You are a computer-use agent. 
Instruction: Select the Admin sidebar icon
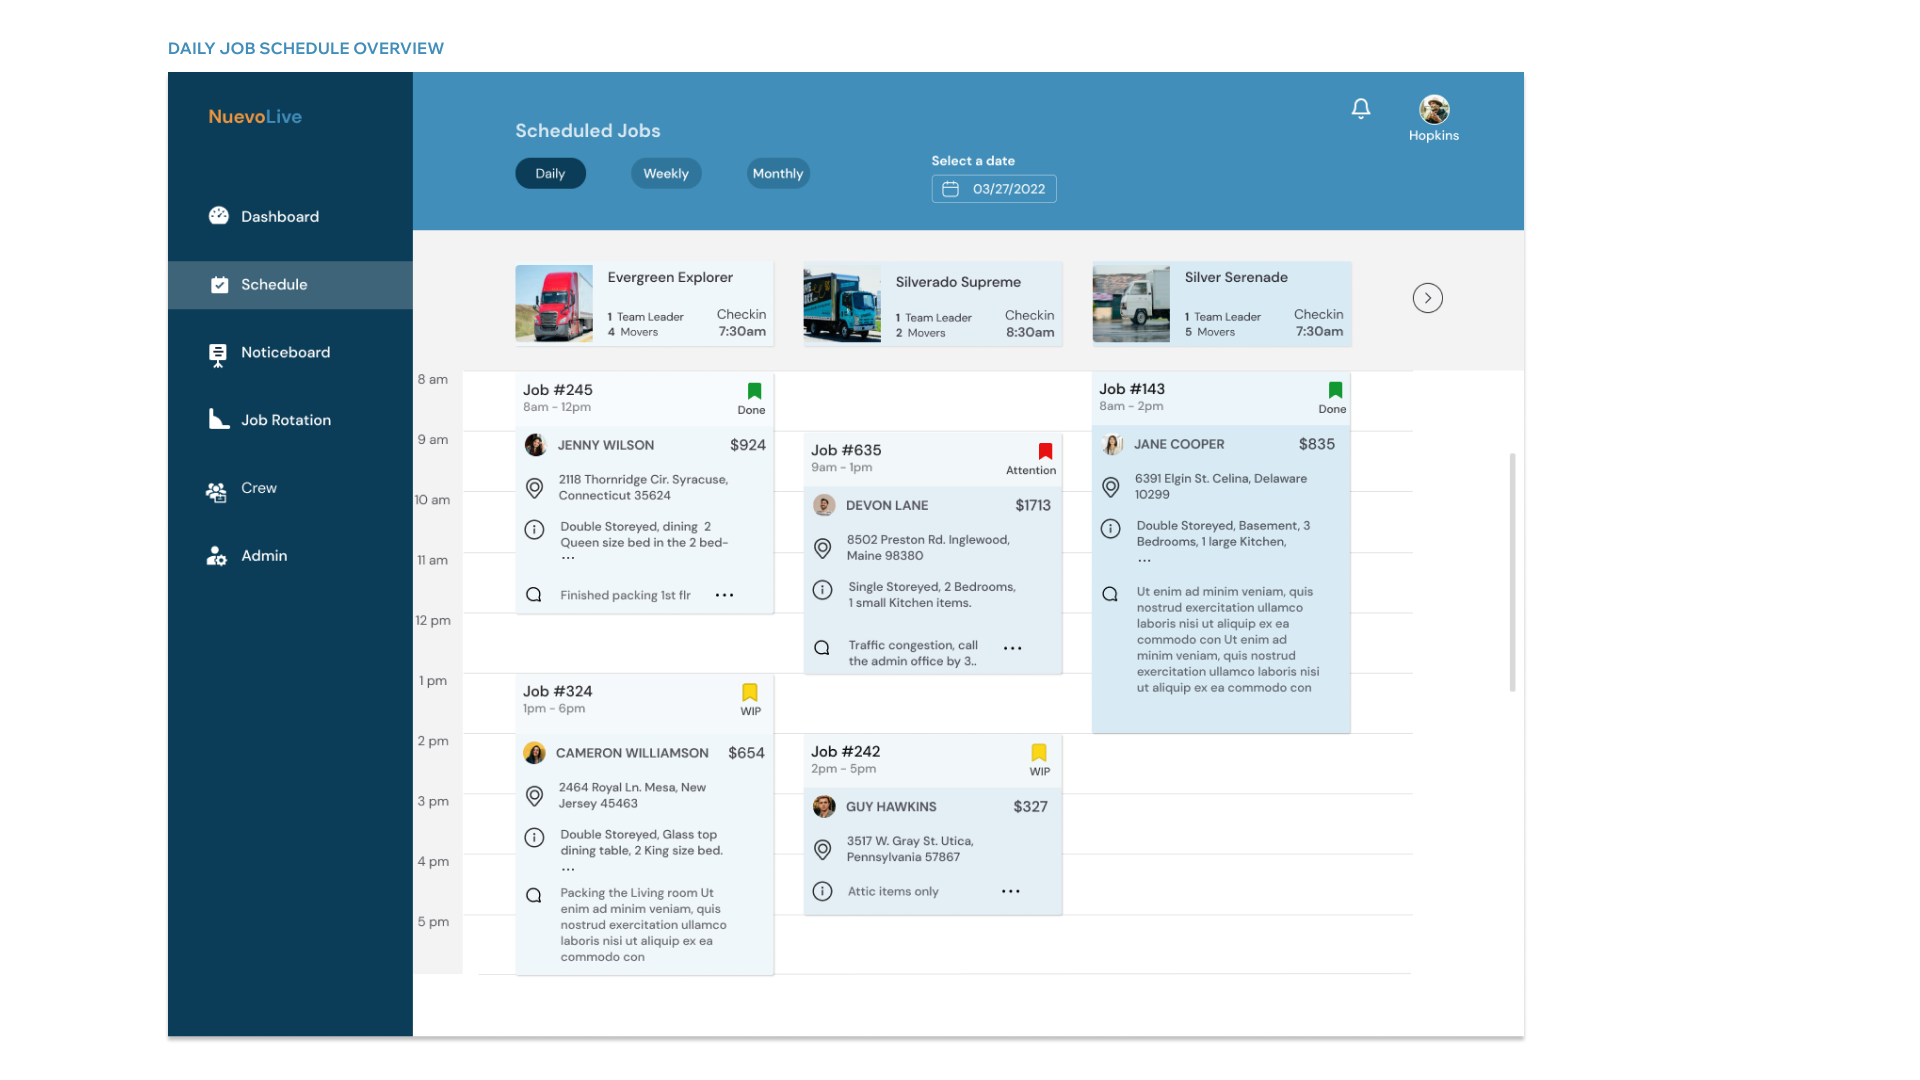pyautogui.click(x=216, y=555)
